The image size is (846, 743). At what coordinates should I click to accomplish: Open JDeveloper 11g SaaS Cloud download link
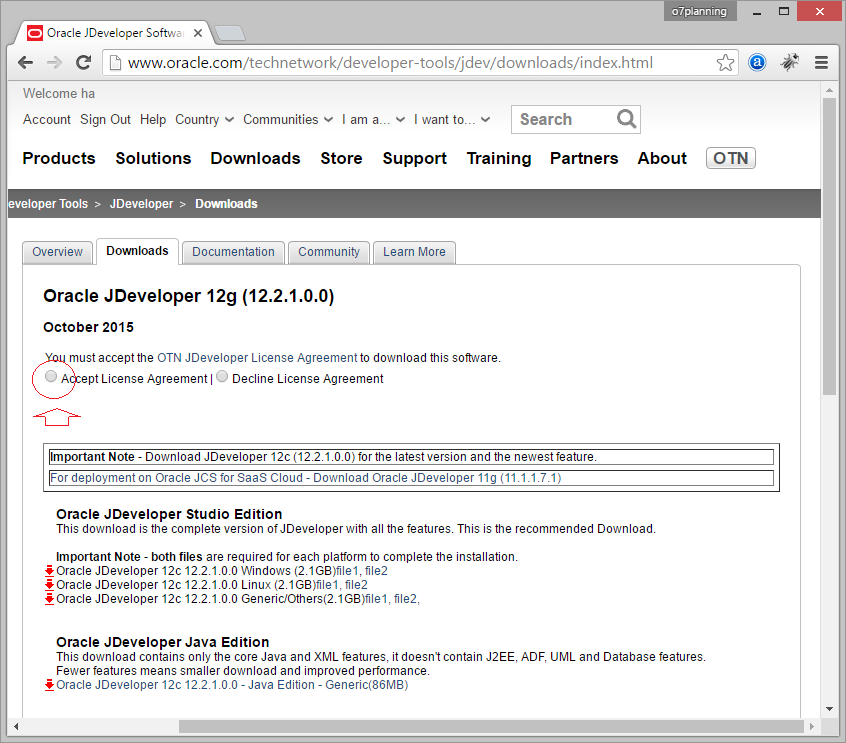pos(306,478)
